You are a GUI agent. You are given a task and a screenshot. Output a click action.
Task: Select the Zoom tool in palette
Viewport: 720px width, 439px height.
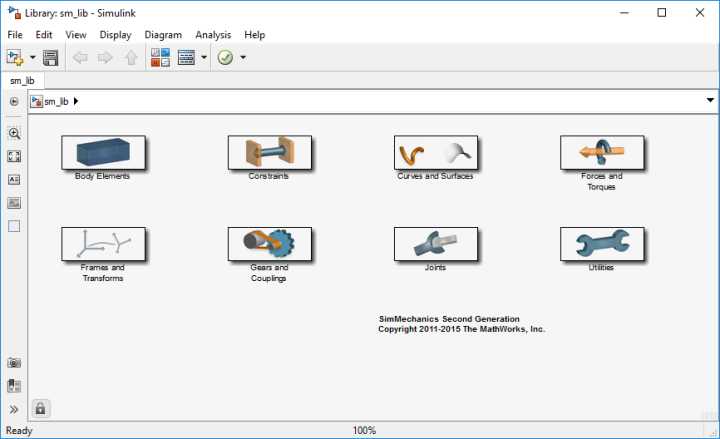pos(14,134)
